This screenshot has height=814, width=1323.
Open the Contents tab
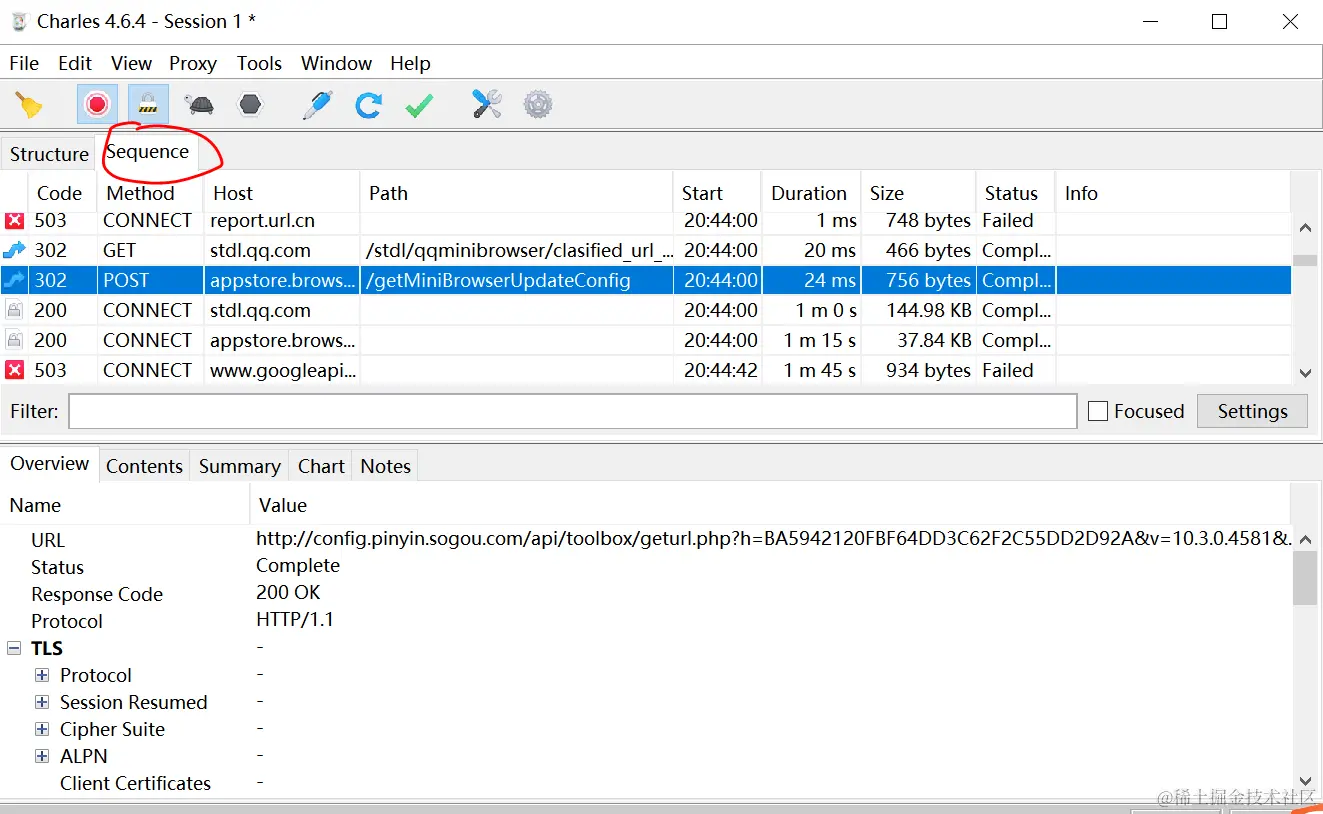tap(144, 466)
